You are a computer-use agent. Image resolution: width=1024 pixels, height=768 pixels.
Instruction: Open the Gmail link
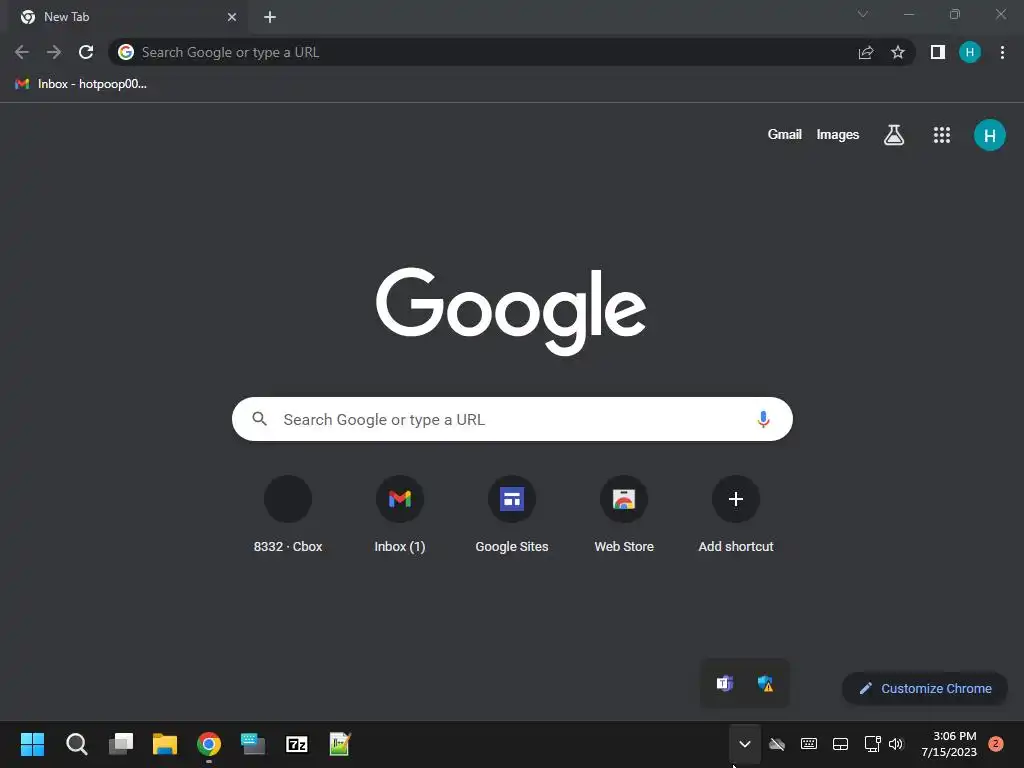click(784, 135)
